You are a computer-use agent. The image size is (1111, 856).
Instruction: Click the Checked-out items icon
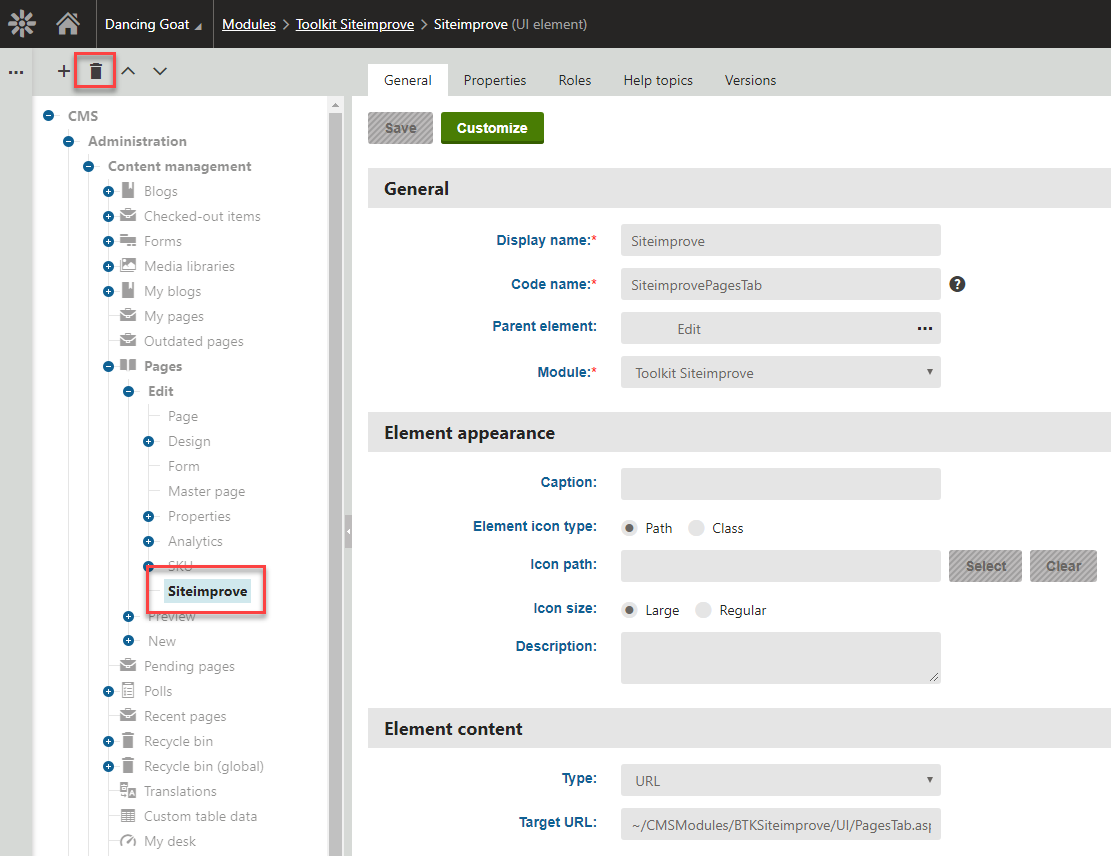coord(128,215)
